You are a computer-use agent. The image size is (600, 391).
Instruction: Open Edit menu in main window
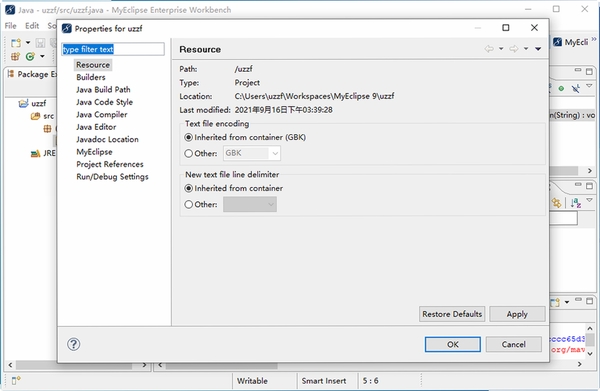[x=32, y=26]
